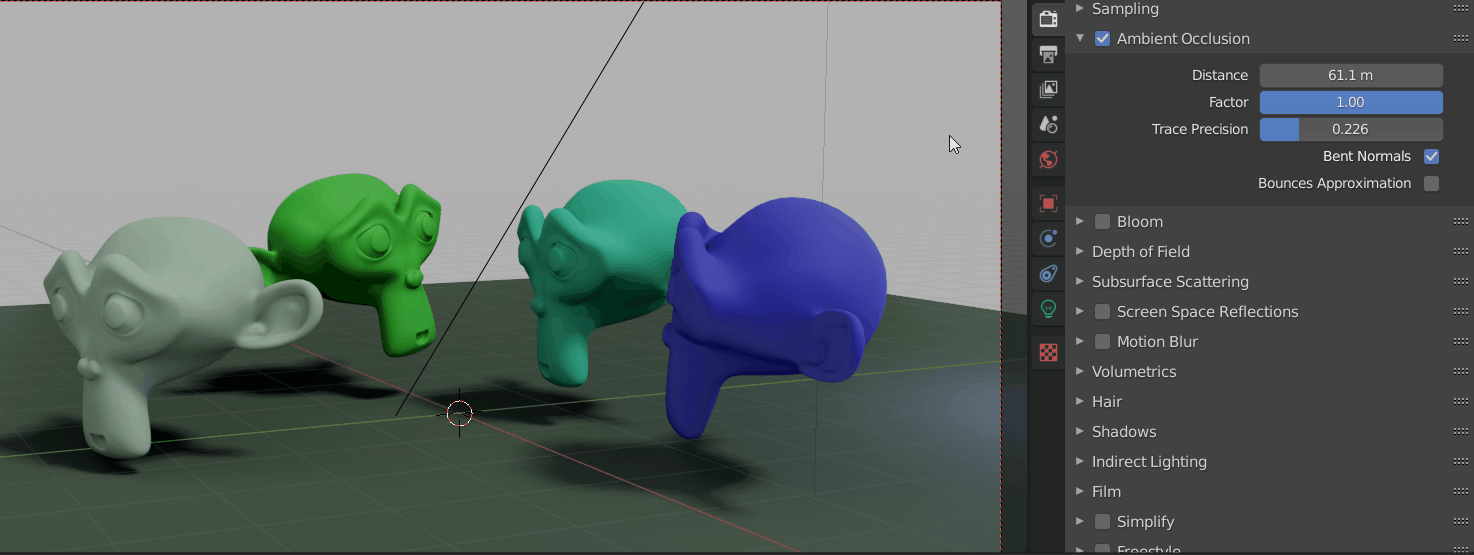Viewport: 1474px width, 555px height.
Task: Click the Simplify panel grip handle
Action: click(x=1460, y=522)
